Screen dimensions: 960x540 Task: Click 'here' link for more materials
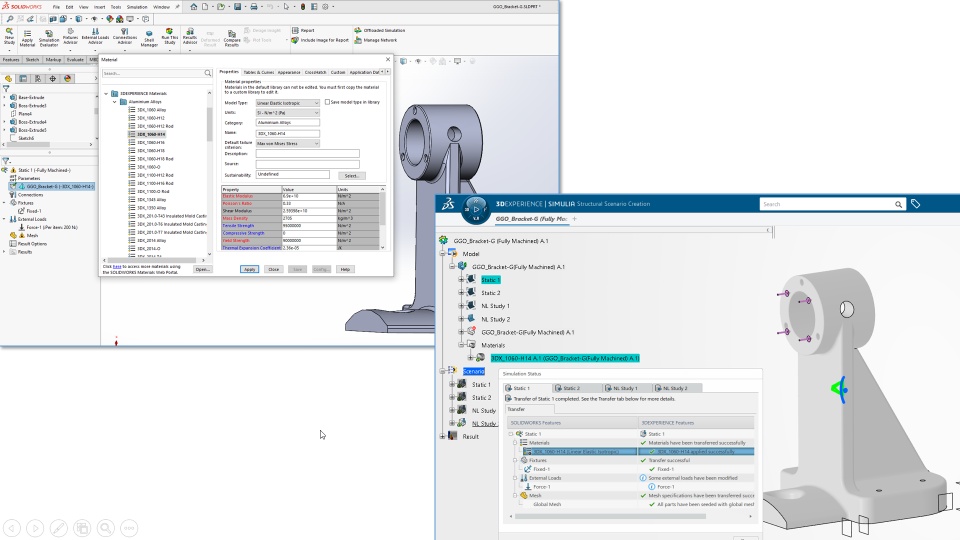(117, 267)
